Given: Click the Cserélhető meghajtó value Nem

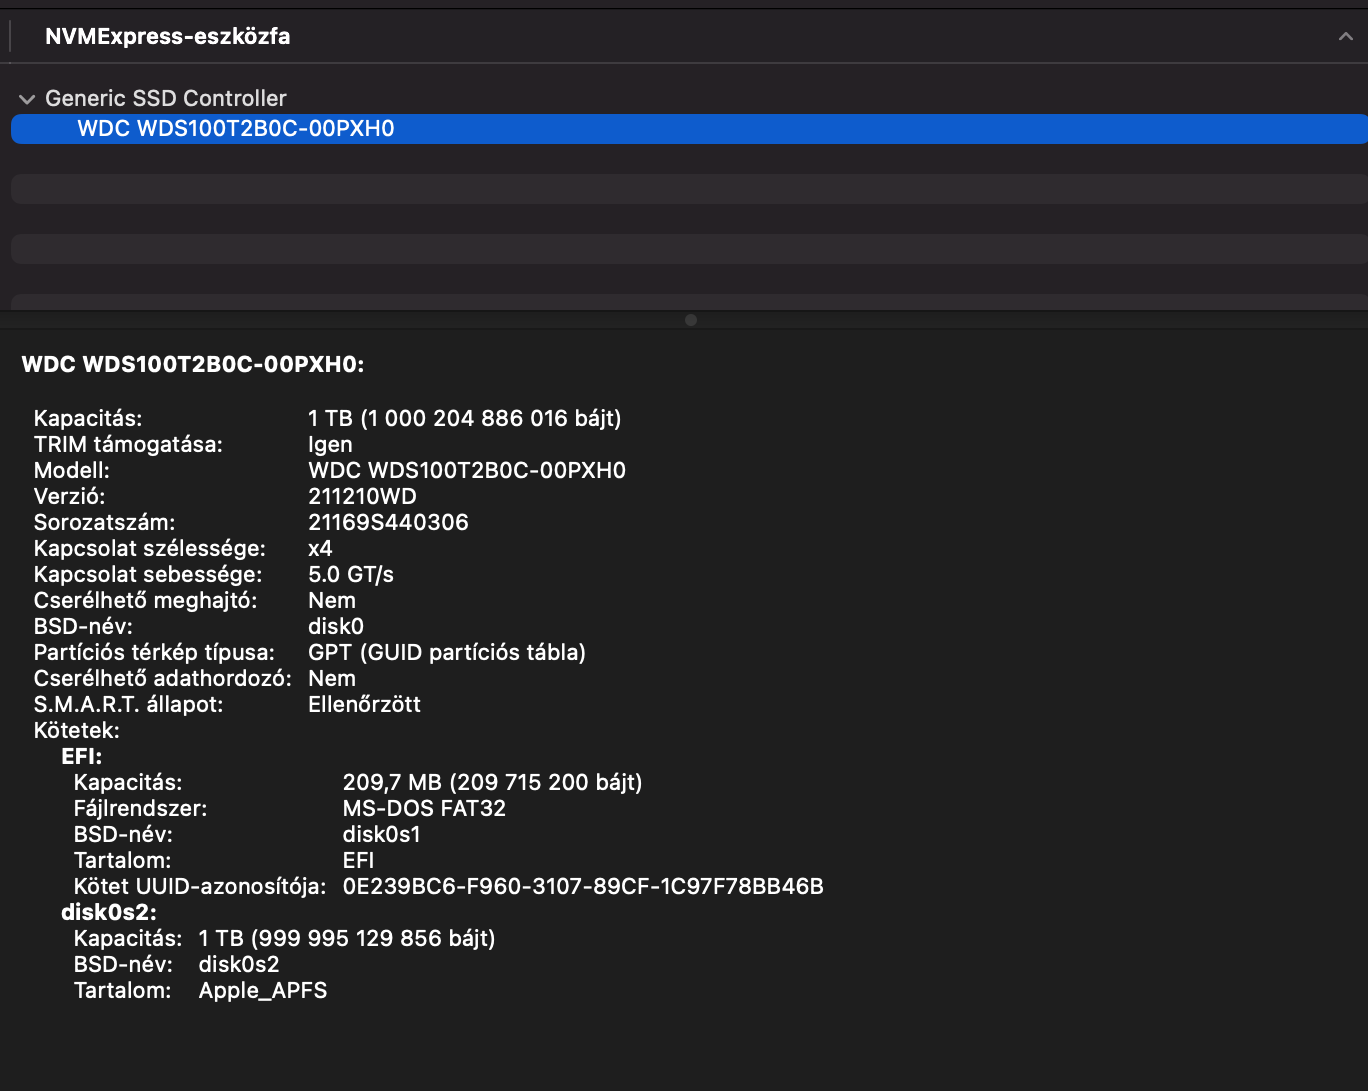Looking at the screenshot, I should pyautogui.click(x=332, y=600).
